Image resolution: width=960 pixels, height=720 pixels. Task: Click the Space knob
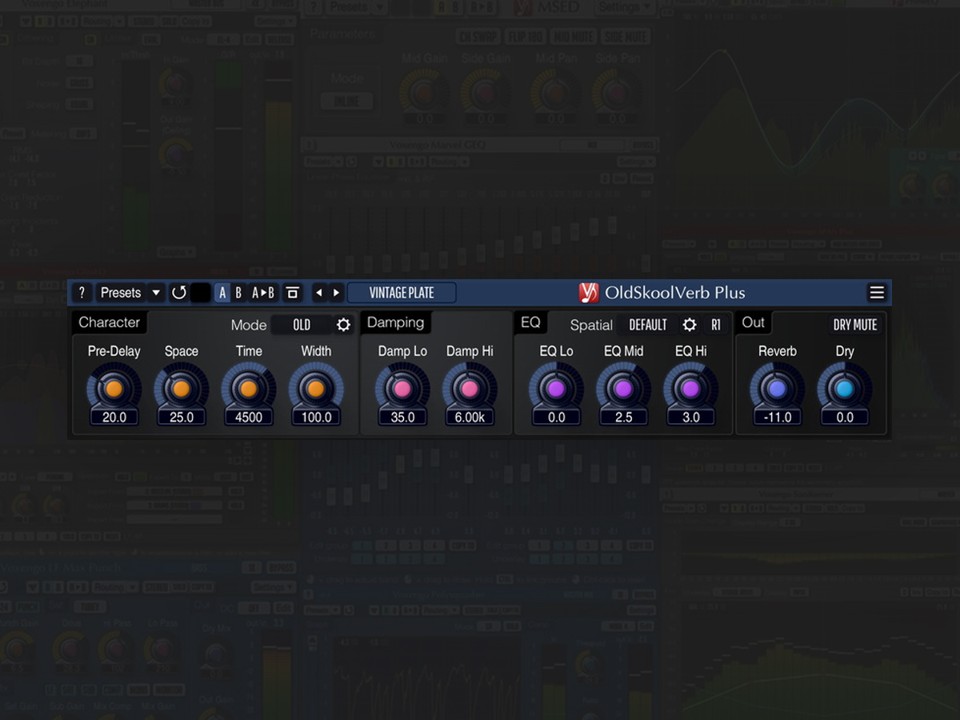181,388
